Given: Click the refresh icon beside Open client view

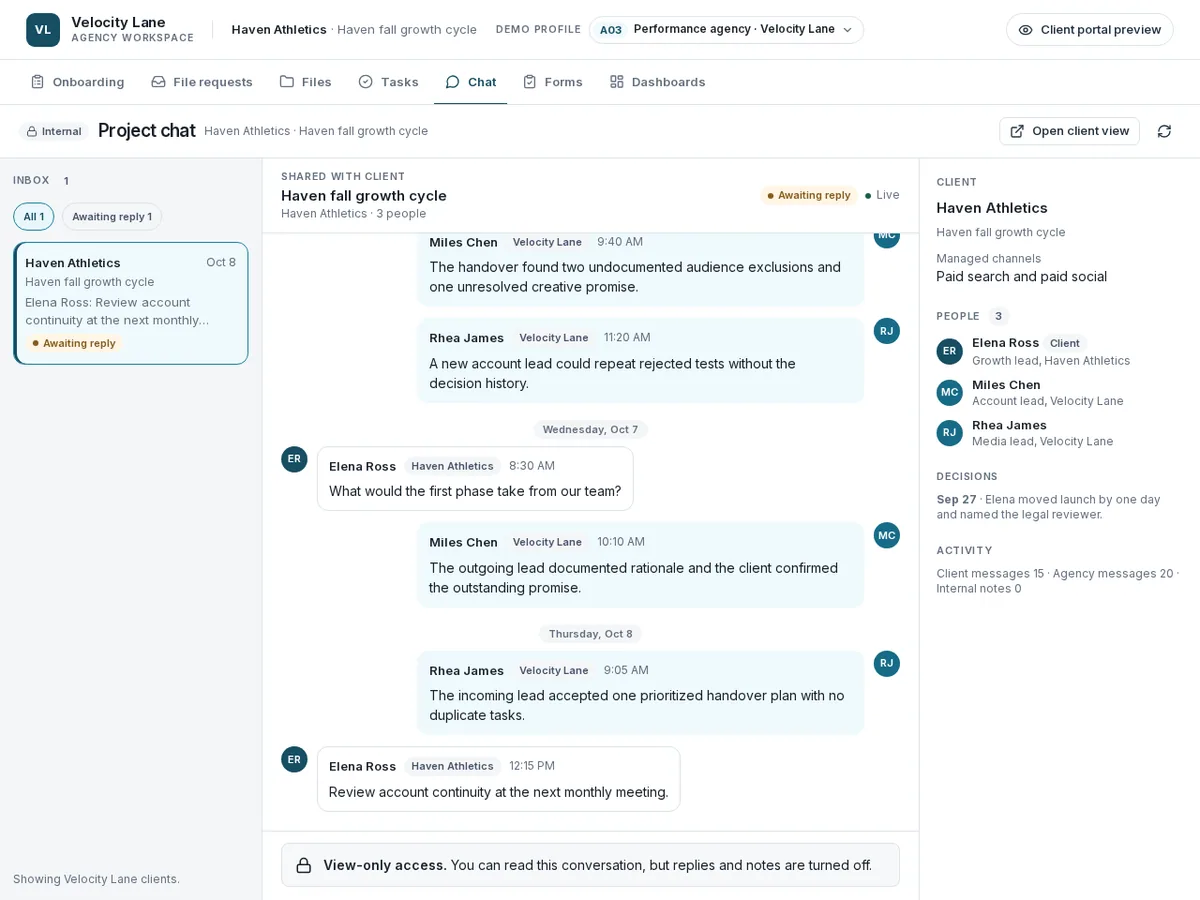Looking at the screenshot, I should click(1164, 131).
